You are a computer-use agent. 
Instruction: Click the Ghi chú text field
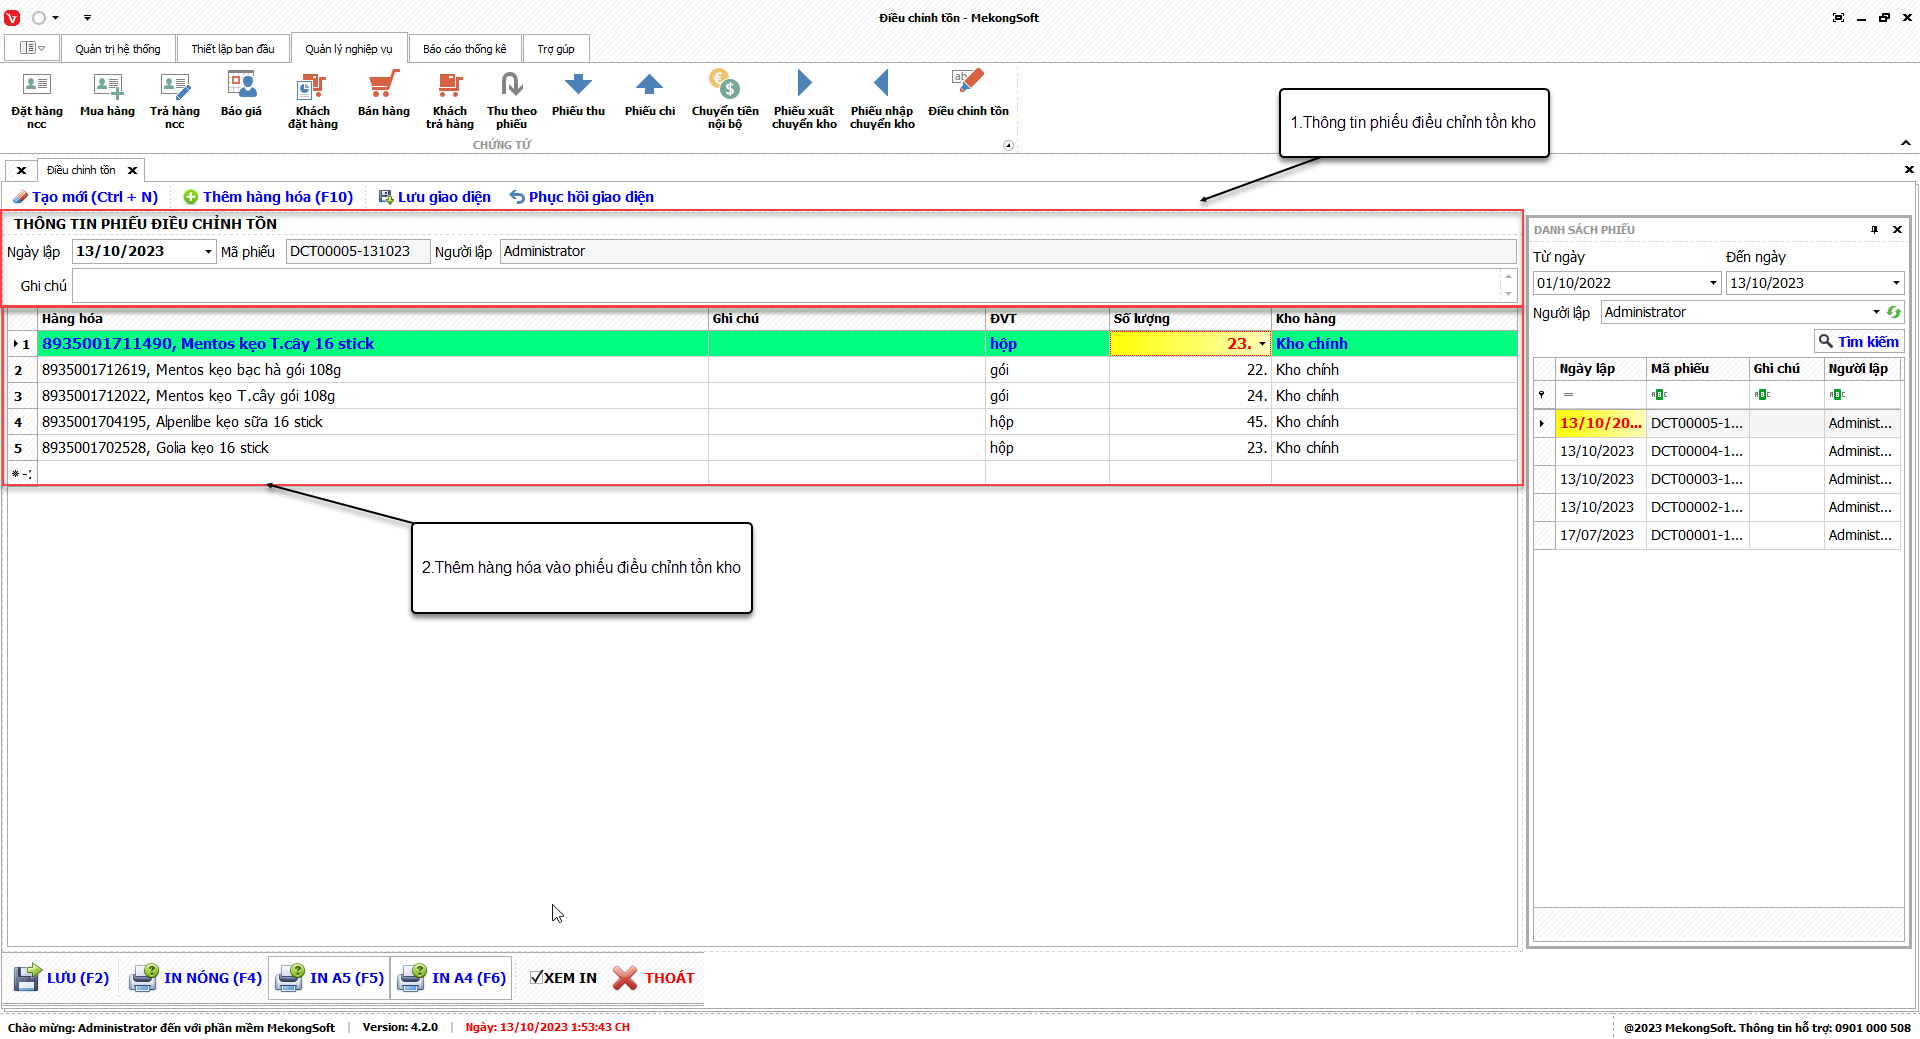[x=785, y=286]
